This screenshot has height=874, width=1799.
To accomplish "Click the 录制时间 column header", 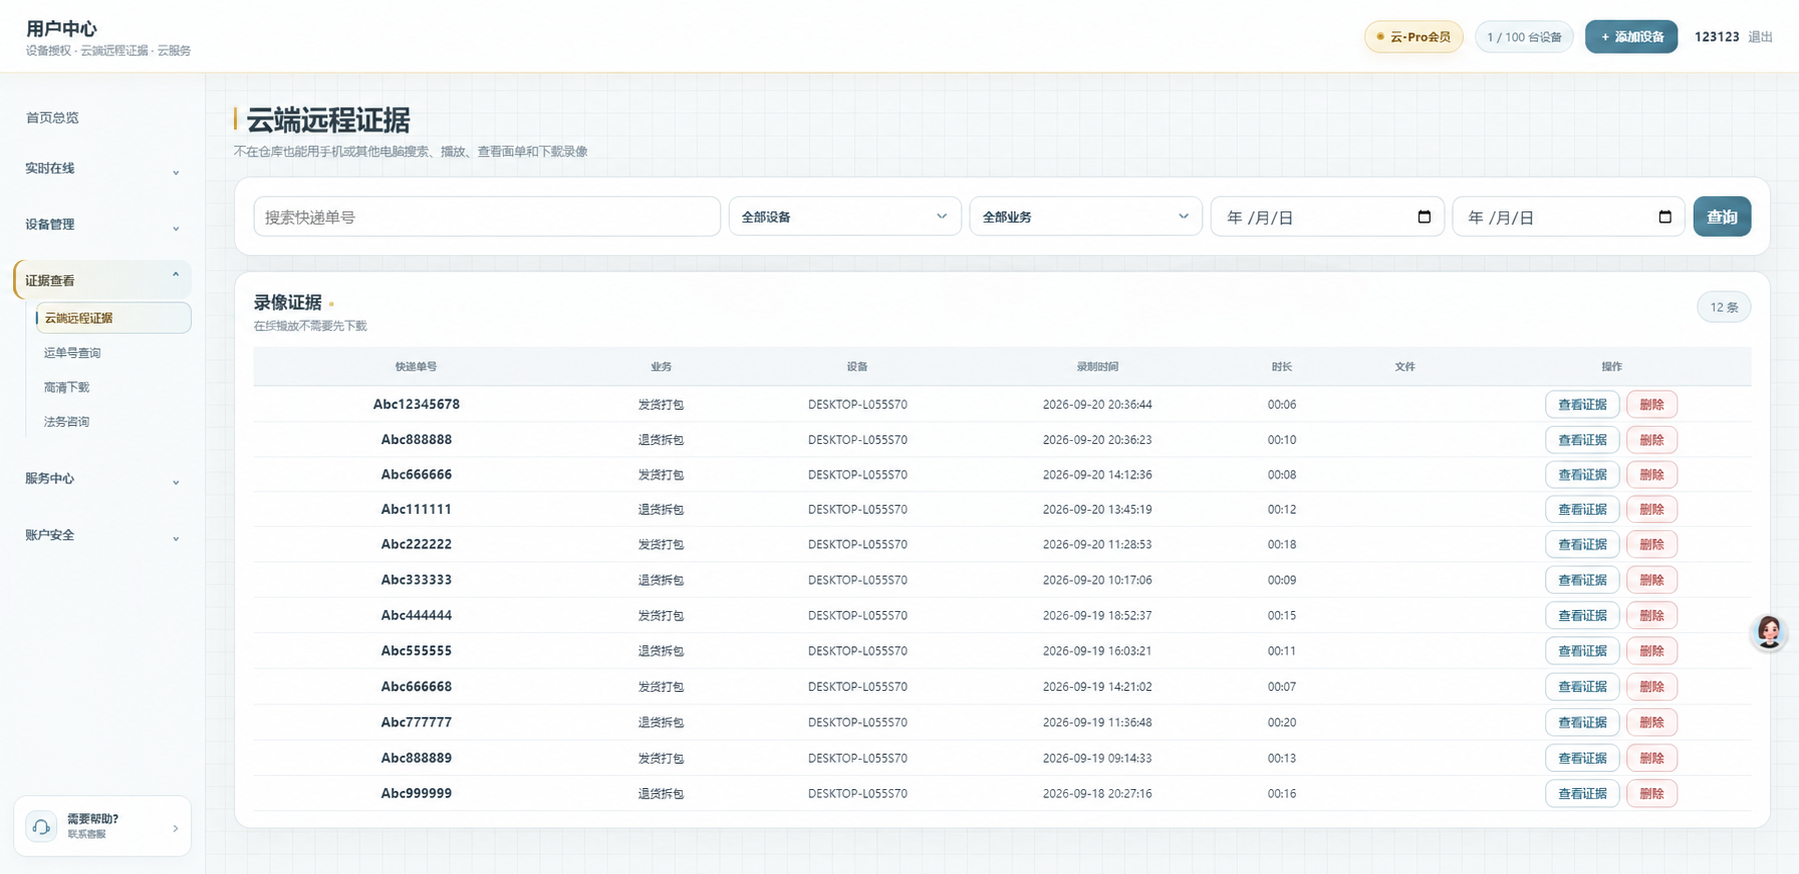I will tap(1097, 367).
